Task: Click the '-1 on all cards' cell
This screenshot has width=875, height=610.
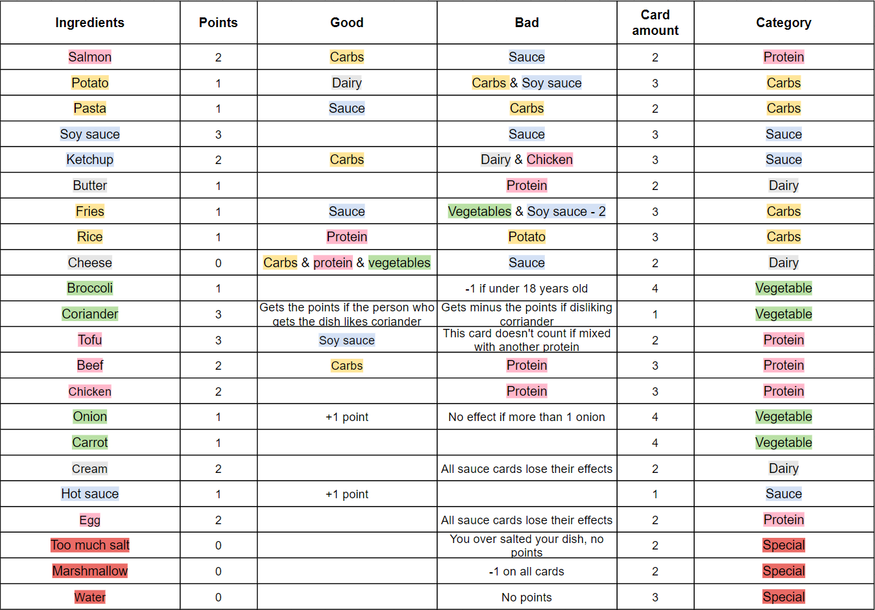Action: (x=526, y=571)
